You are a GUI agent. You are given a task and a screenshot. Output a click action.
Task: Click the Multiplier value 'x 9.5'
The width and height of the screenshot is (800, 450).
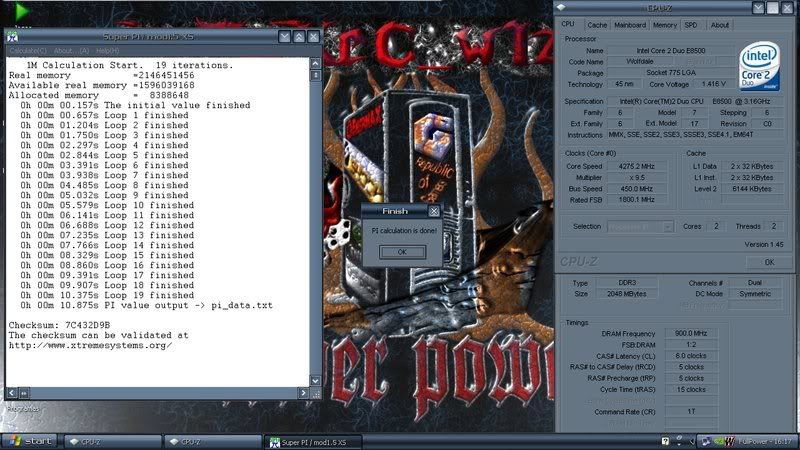636,178
